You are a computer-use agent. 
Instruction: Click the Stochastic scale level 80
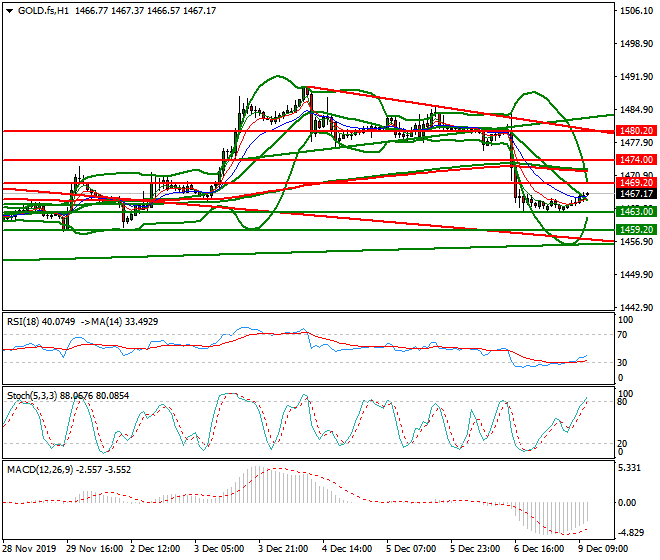pos(622,402)
